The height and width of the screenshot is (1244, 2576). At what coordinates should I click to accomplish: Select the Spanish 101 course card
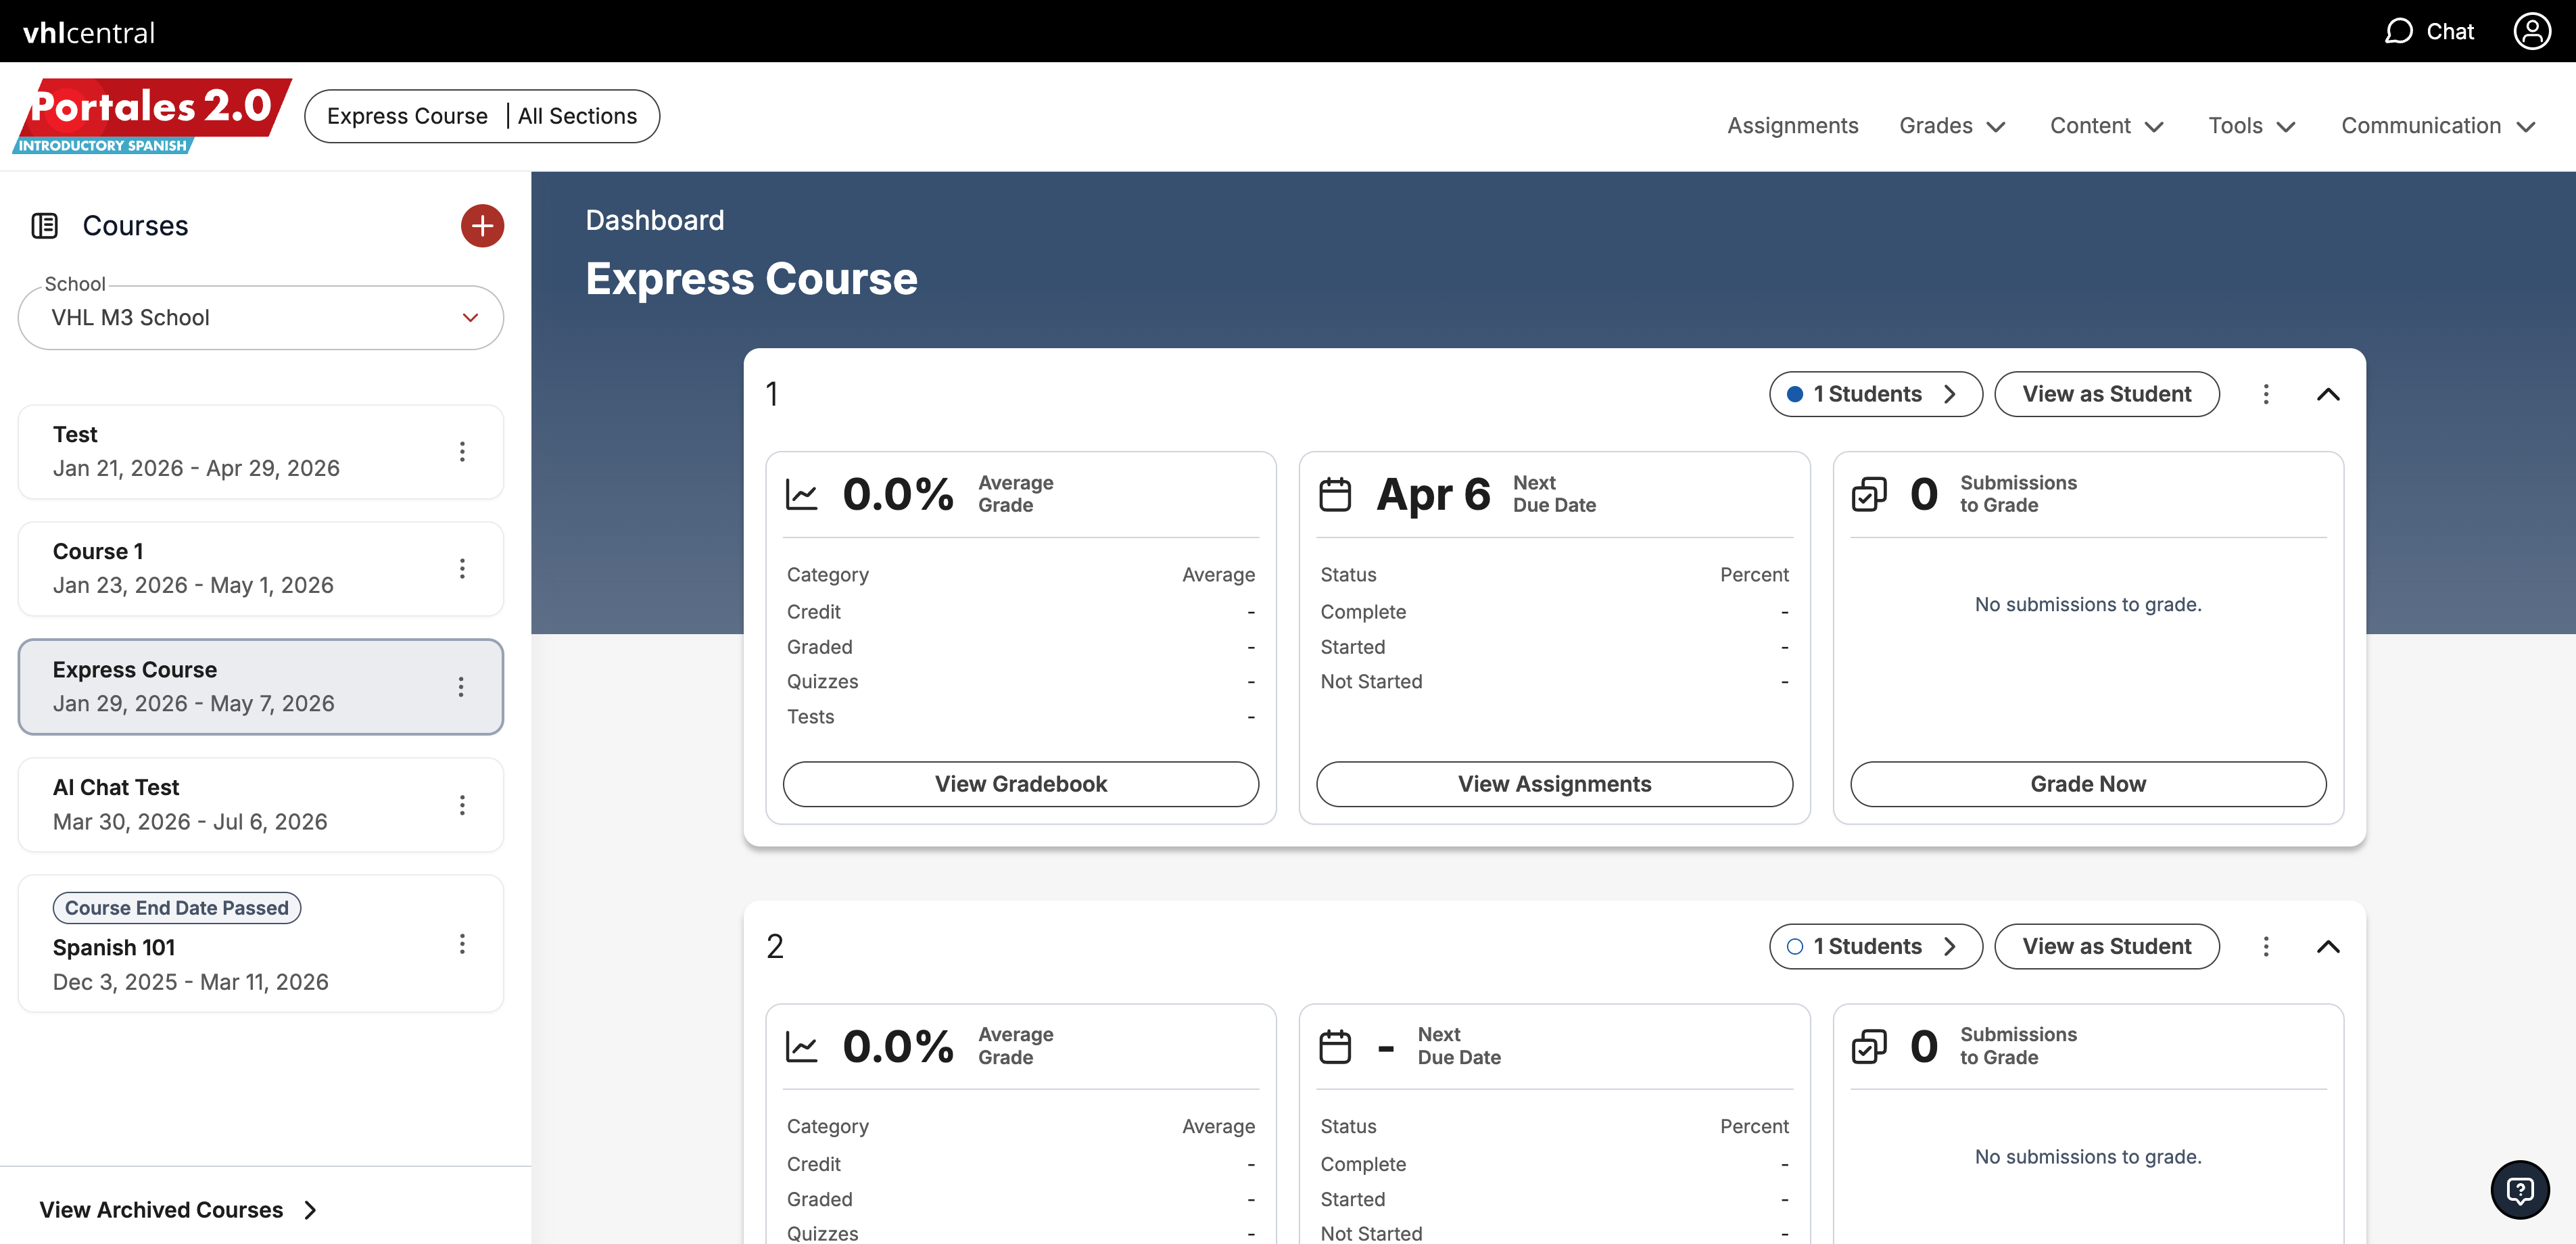261,944
